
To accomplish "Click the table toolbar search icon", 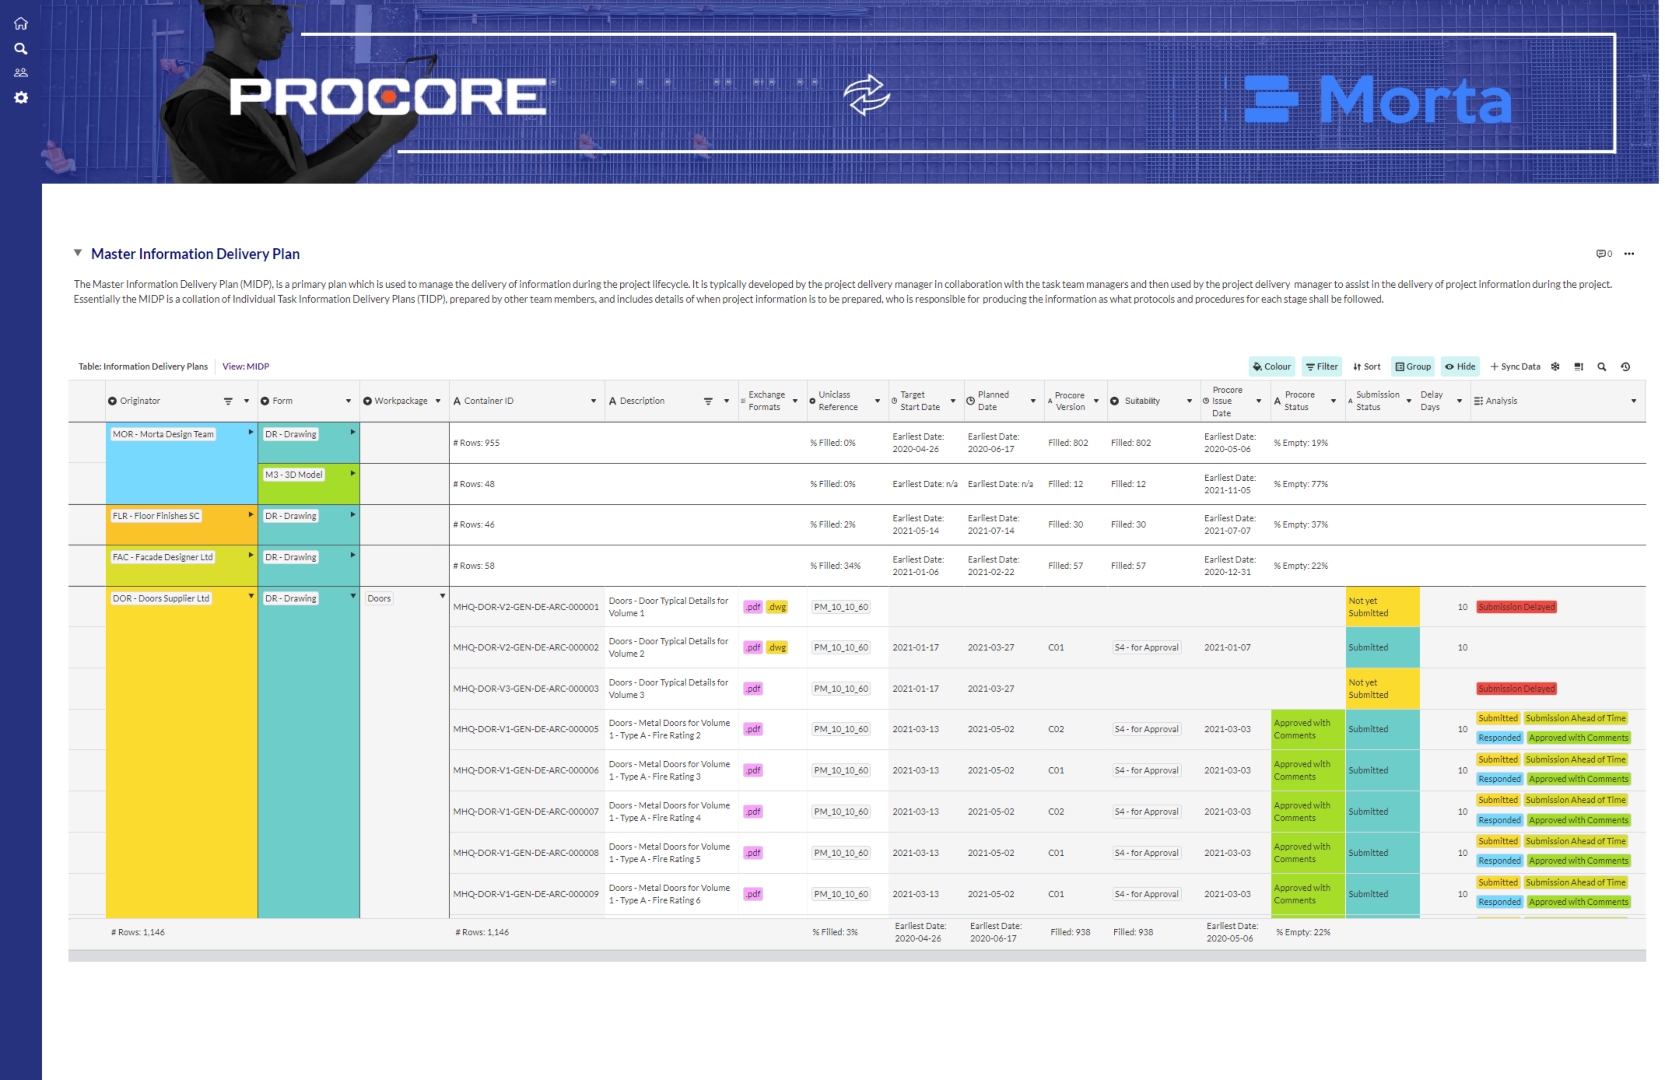I will pyautogui.click(x=1602, y=367).
